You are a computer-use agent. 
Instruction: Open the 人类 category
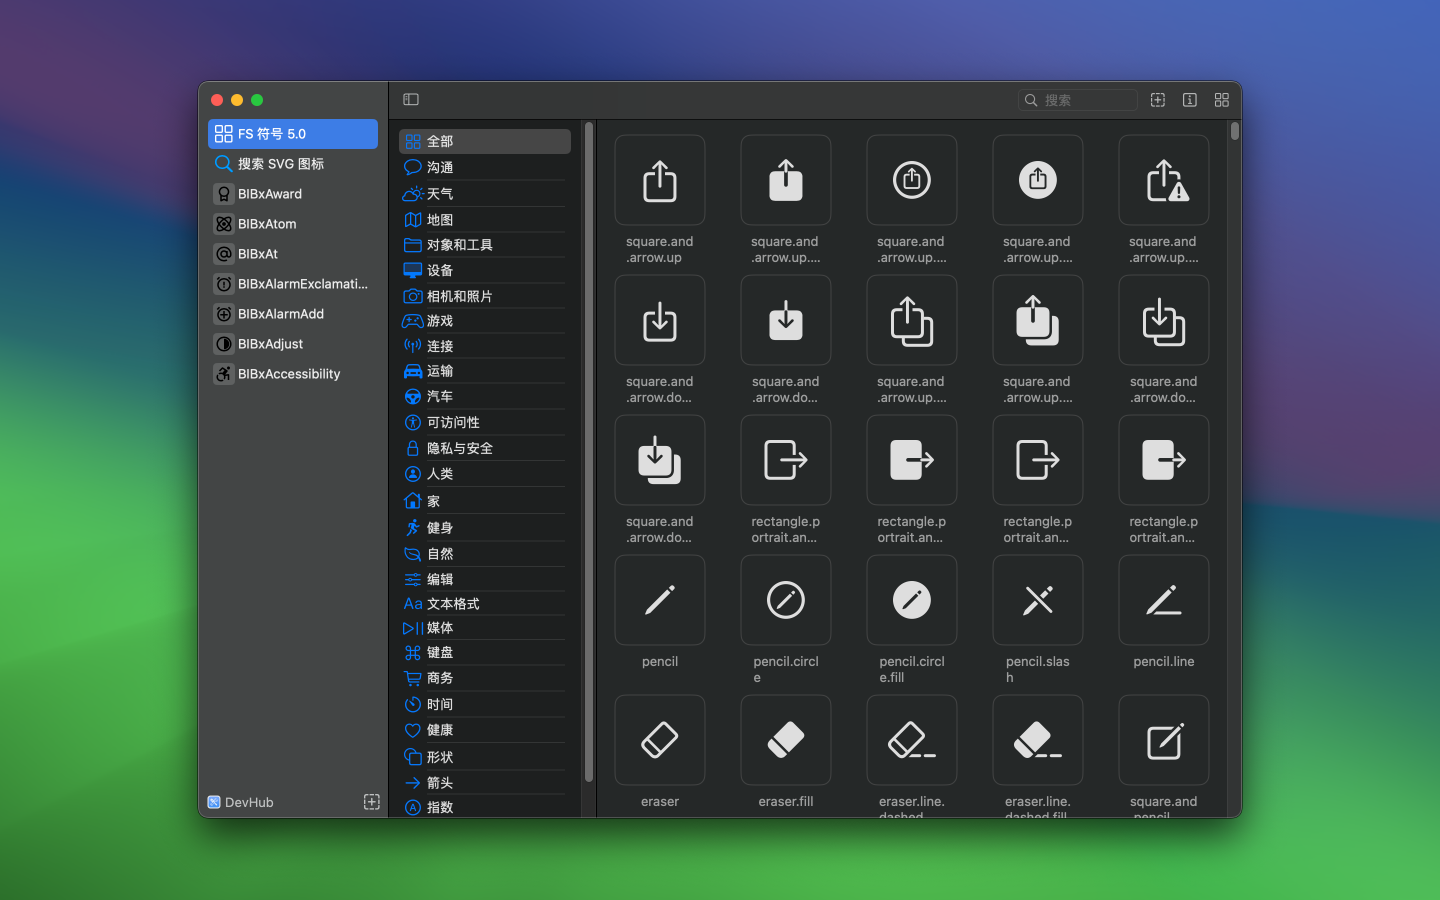(x=485, y=474)
